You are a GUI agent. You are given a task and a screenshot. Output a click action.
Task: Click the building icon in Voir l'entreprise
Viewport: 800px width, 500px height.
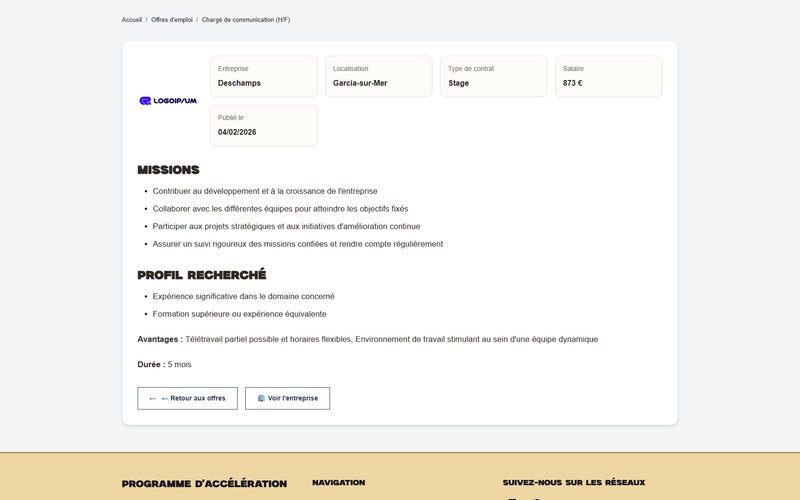[x=261, y=398]
